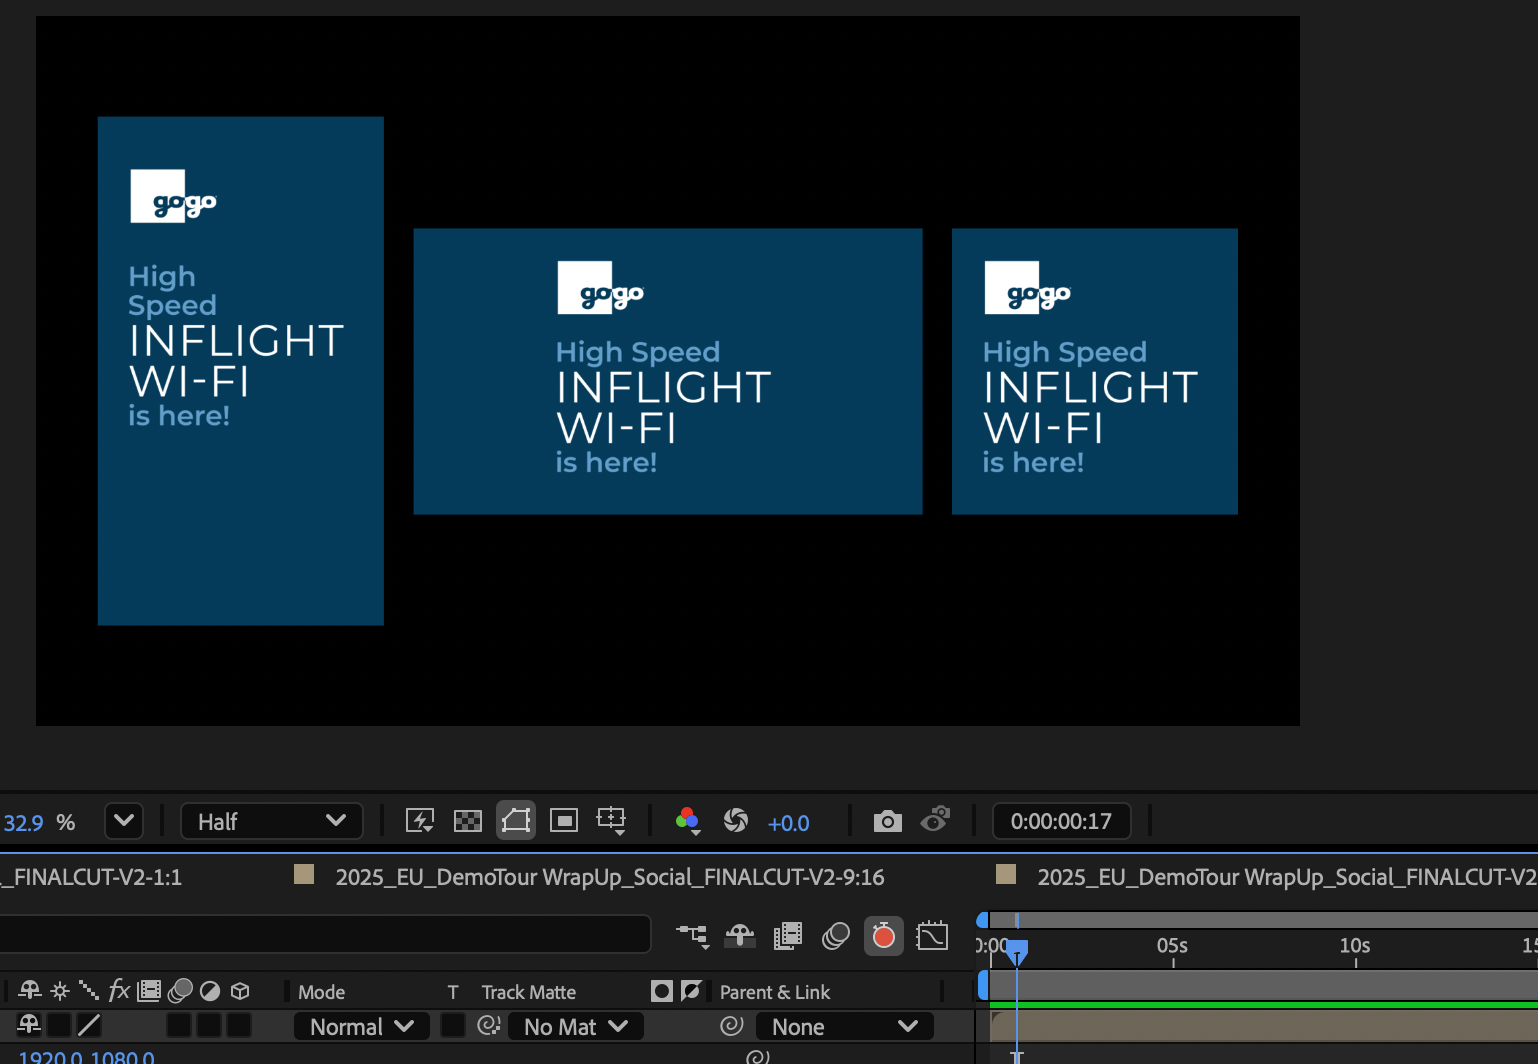Open the Graph Editor
The width and height of the screenshot is (1538, 1064).
(x=932, y=936)
